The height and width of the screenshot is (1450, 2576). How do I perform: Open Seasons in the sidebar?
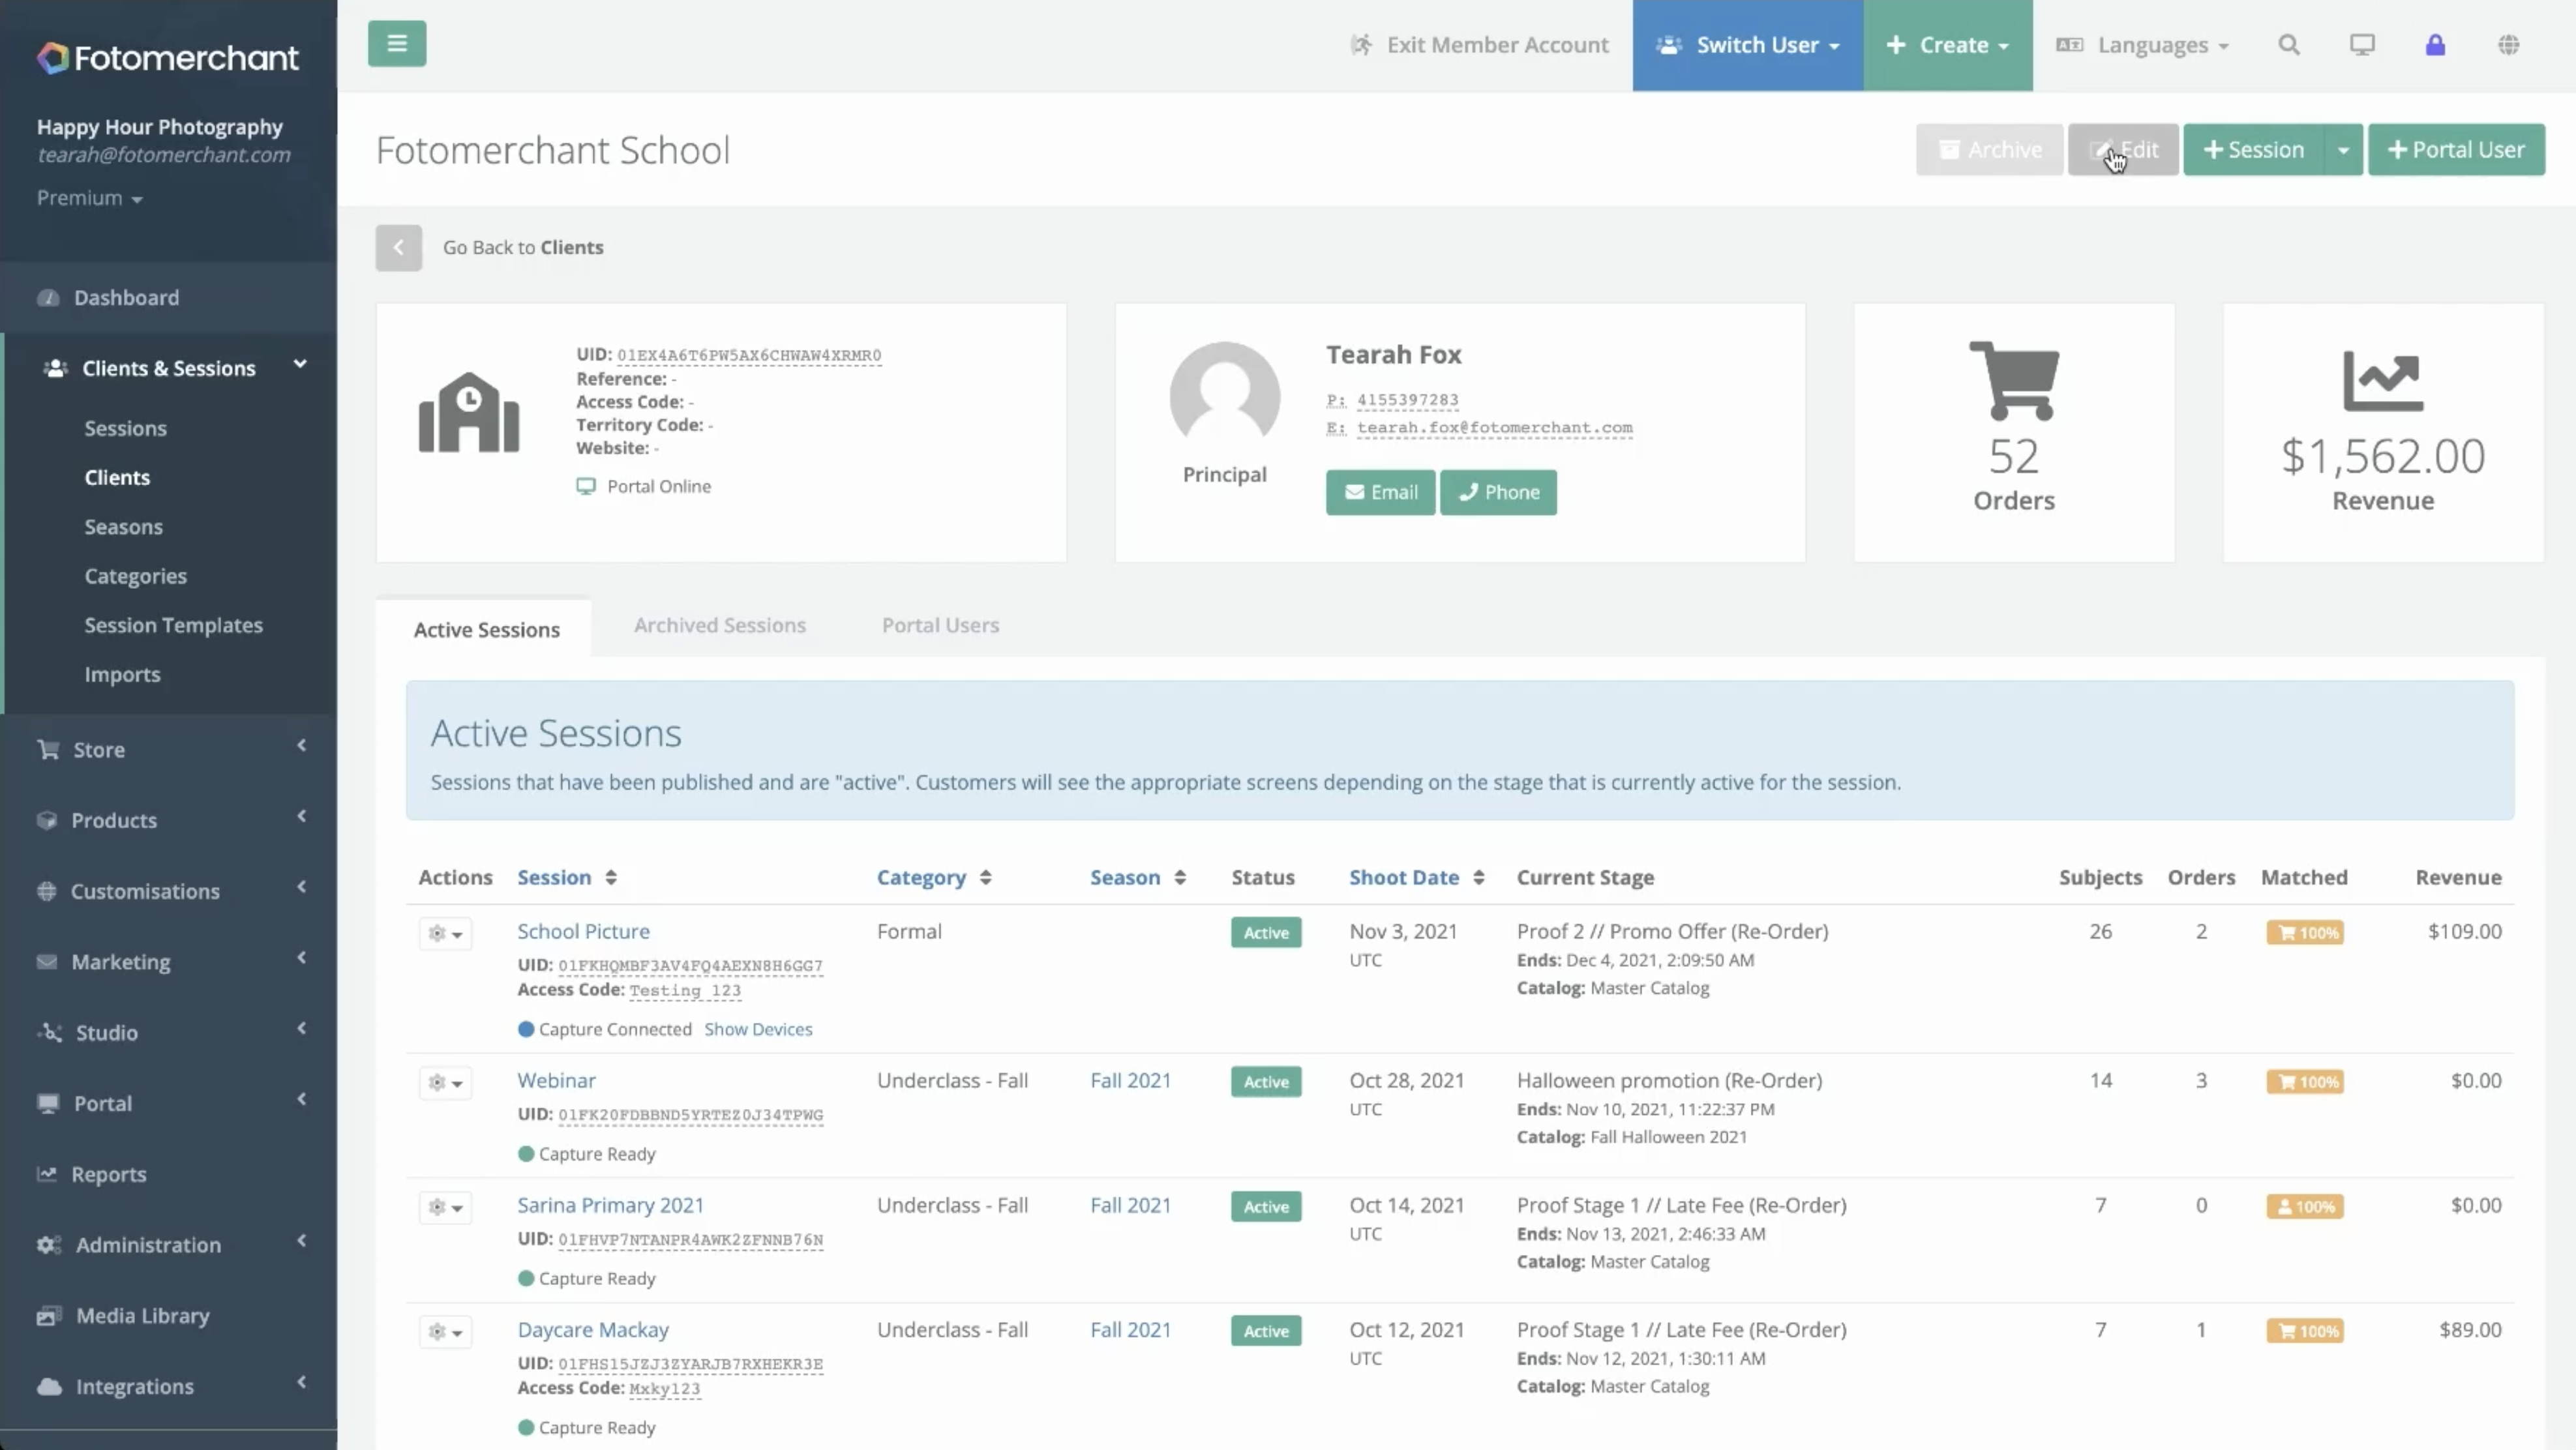click(124, 527)
